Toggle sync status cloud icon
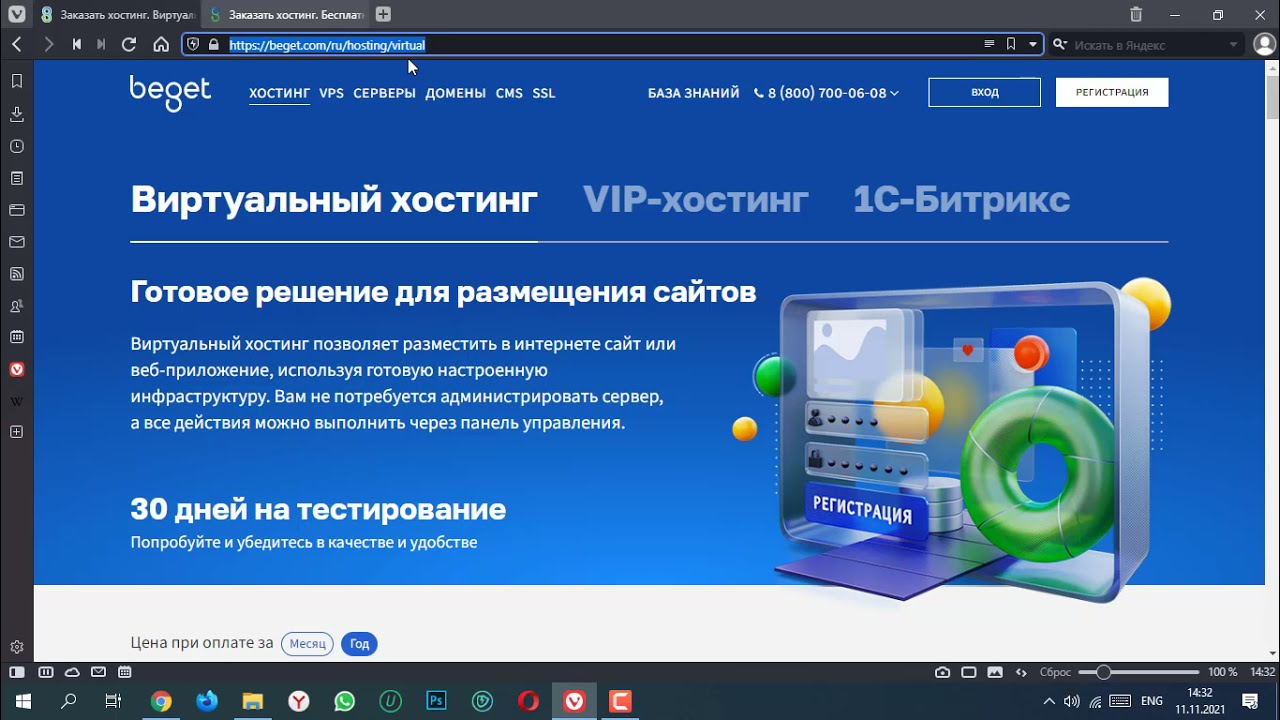Screen dimensions: 1280x720 pyautogui.click(x=72, y=672)
